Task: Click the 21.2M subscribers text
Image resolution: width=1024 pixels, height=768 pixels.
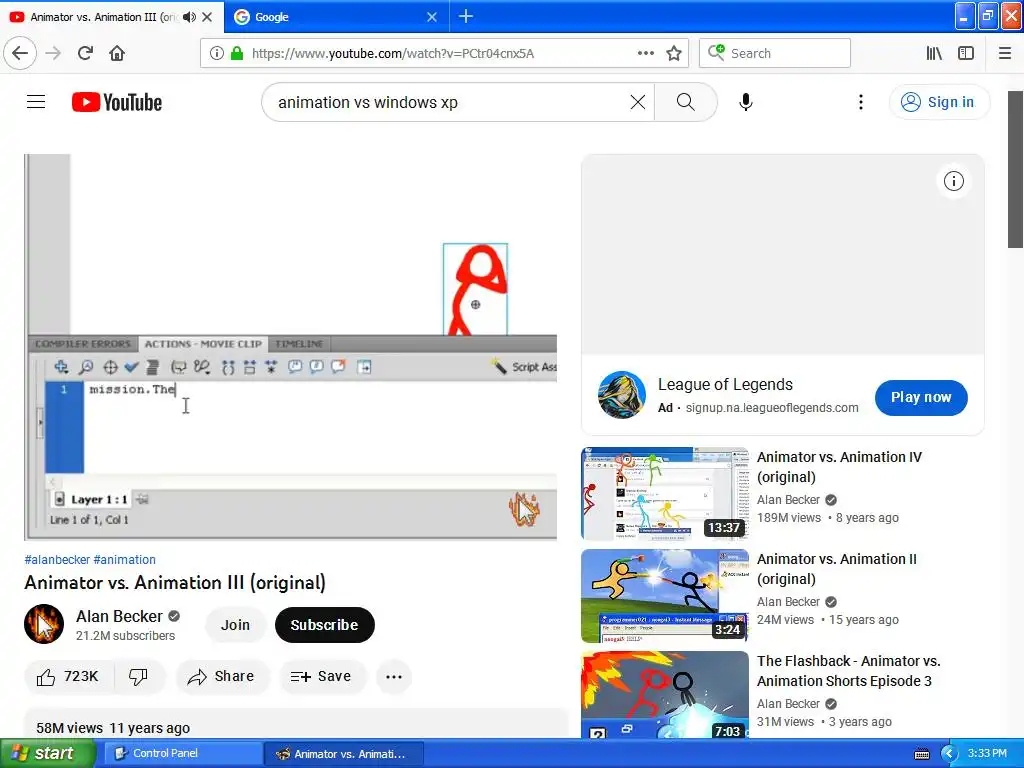Action: (x=125, y=635)
